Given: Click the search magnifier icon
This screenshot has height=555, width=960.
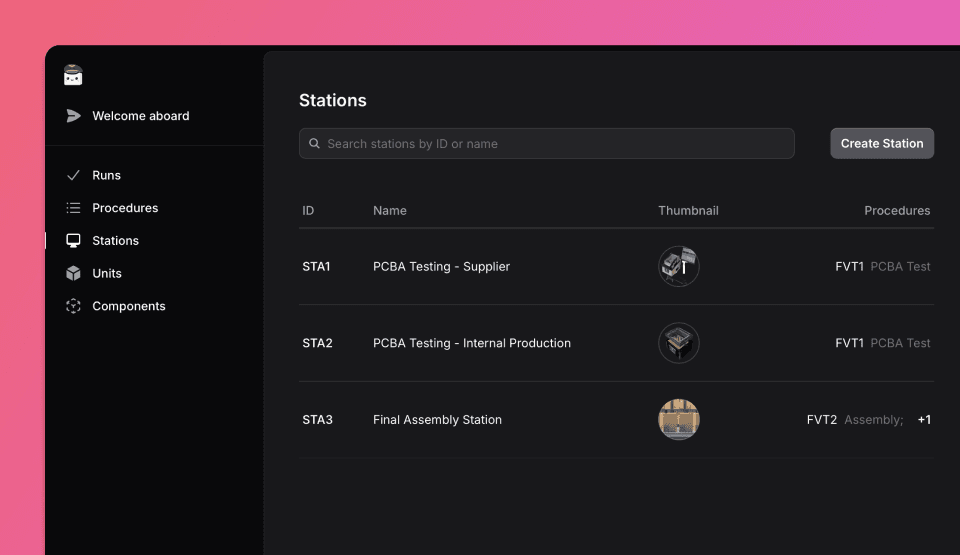Looking at the screenshot, I should tap(314, 143).
